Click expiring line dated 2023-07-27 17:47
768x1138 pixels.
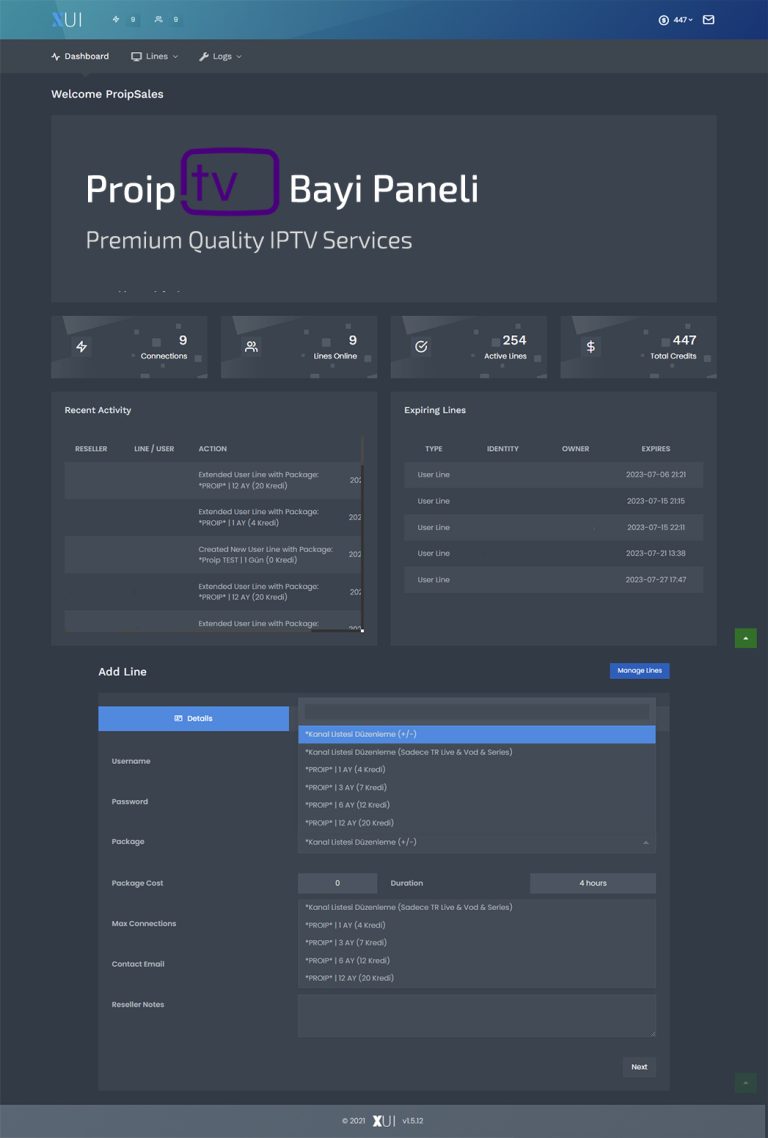coord(554,580)
